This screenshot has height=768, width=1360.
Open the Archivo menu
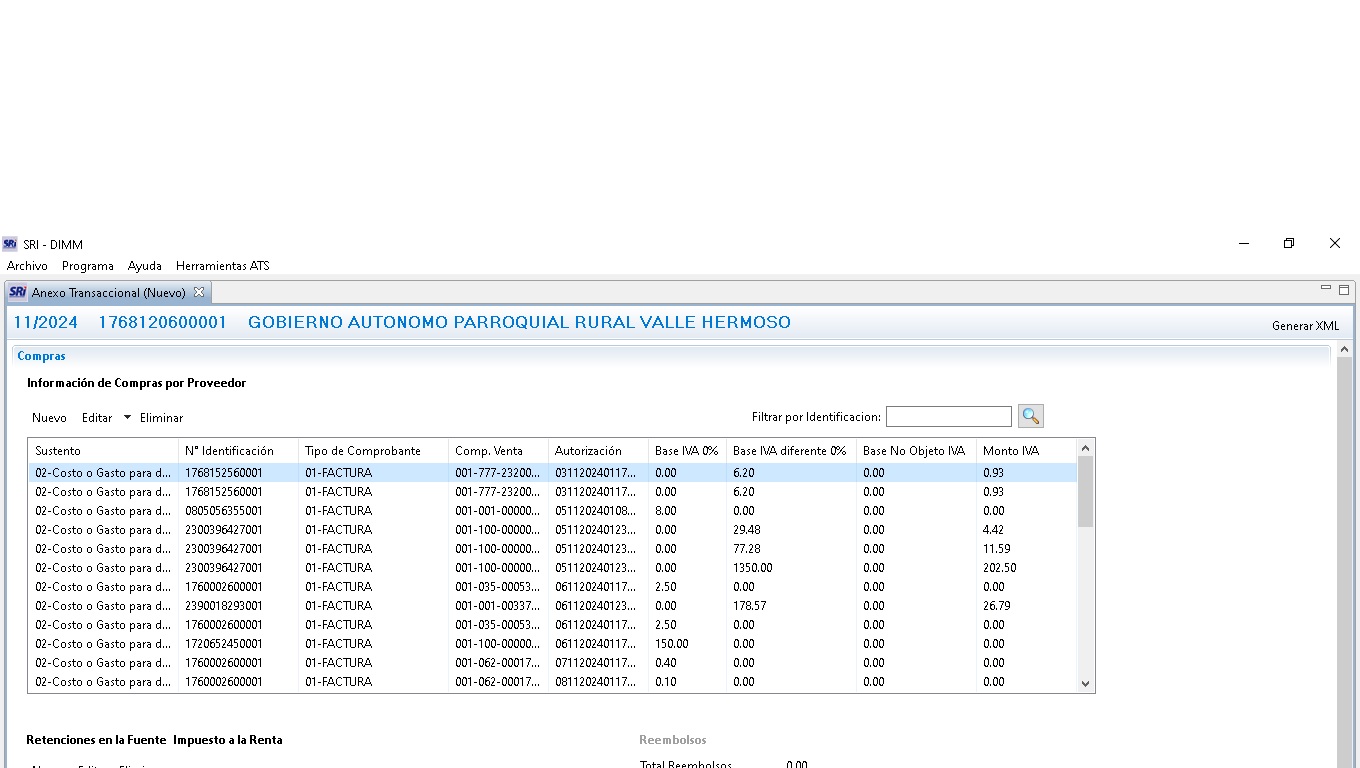pos(27,266)
